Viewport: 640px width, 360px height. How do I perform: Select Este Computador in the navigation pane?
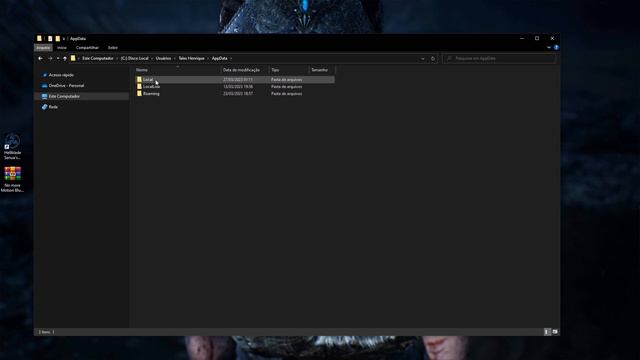point(64,96)
